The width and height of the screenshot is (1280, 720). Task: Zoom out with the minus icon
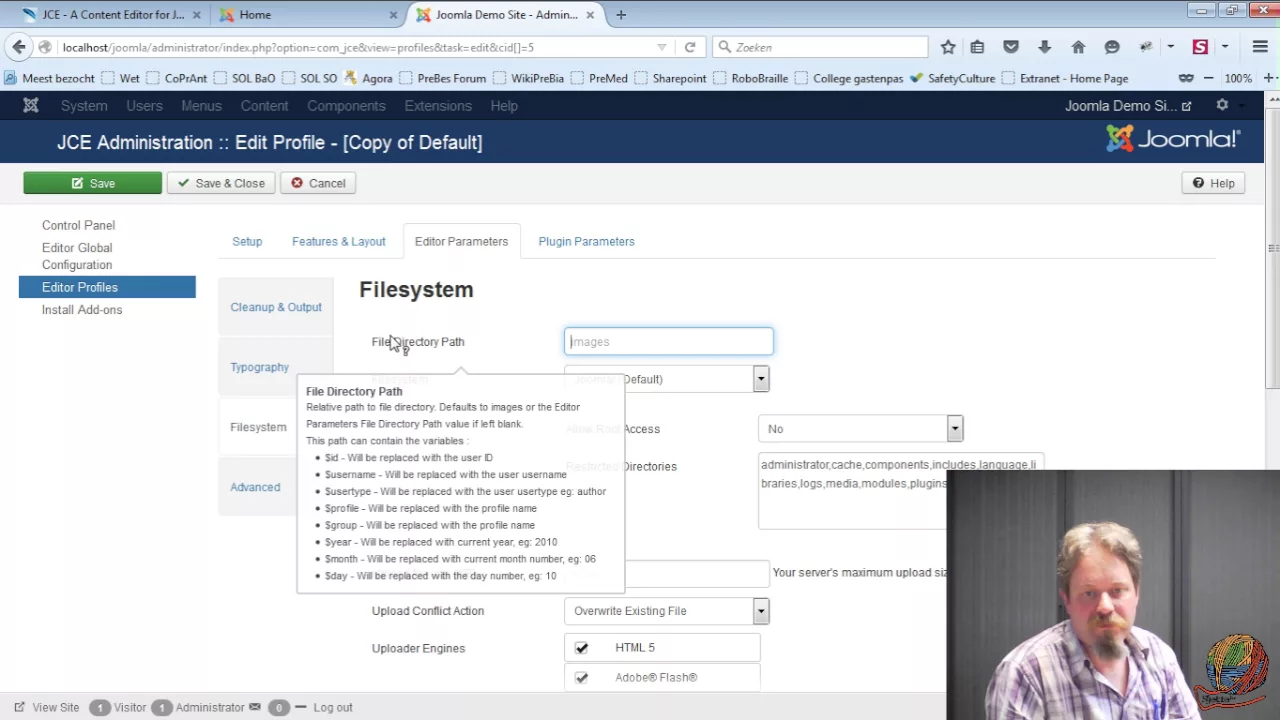tap(1209, 78)
